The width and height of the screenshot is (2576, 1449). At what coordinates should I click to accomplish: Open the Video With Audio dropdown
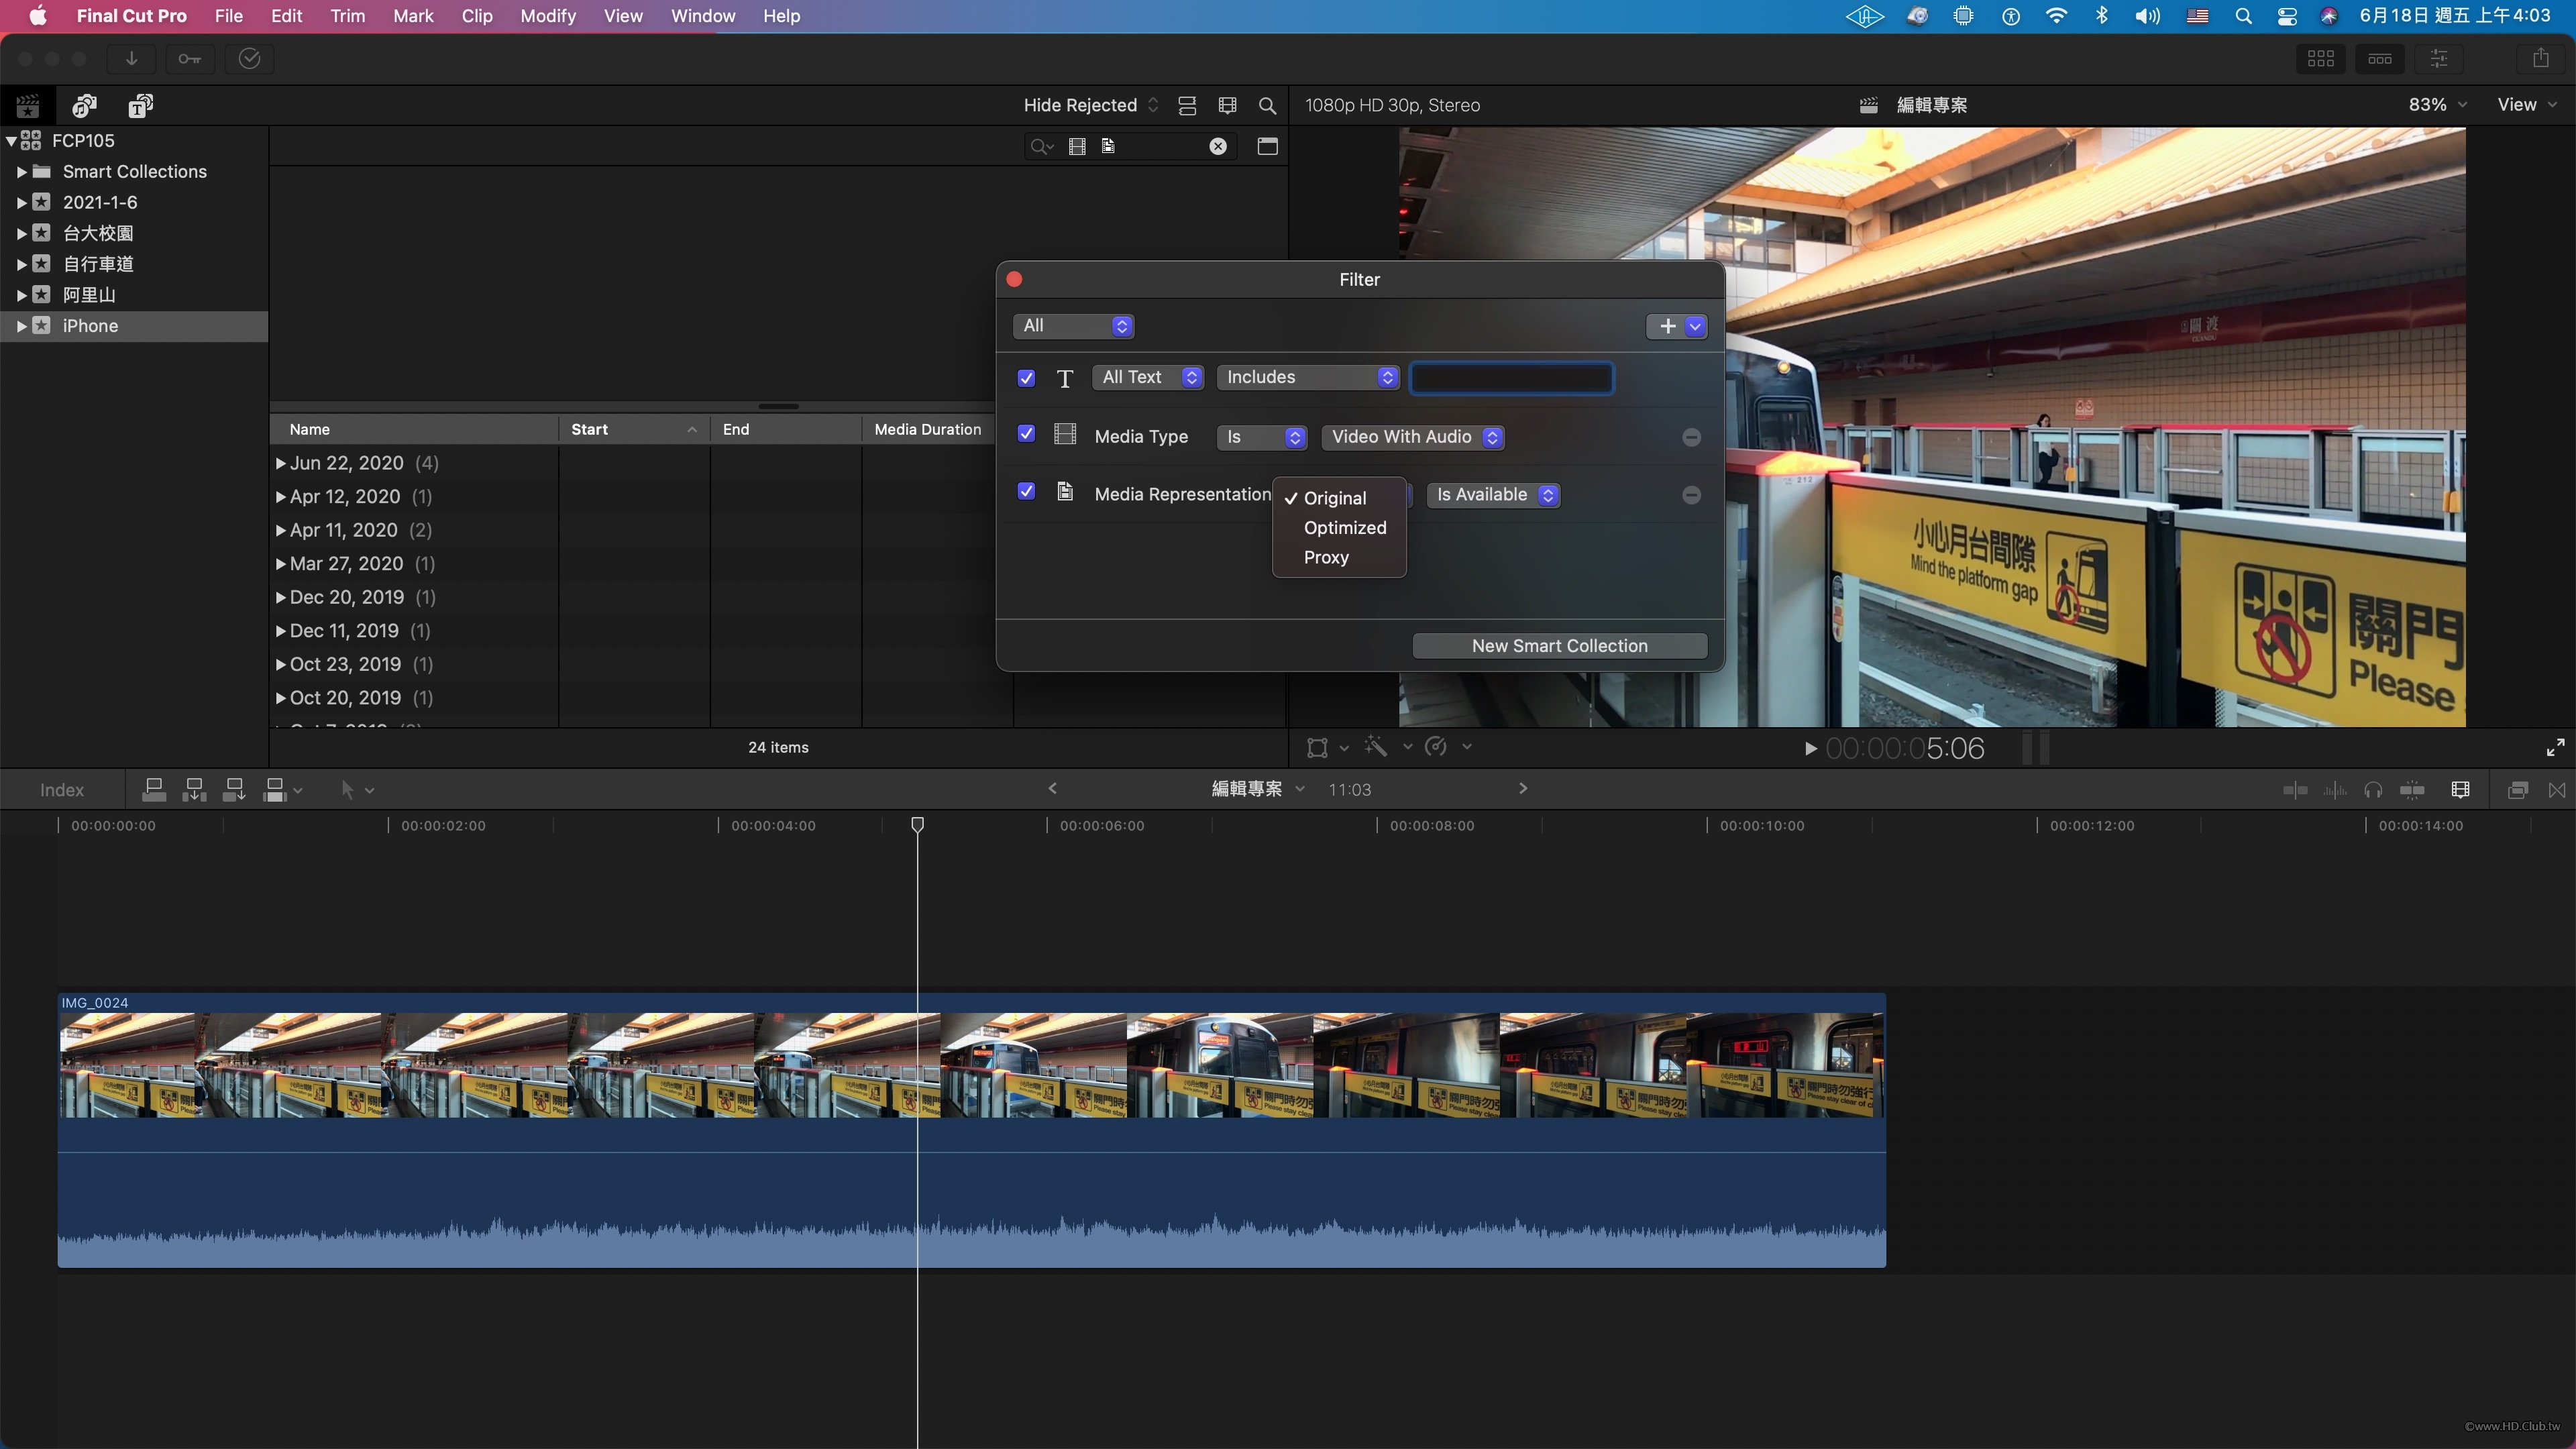(x=1414, y=437)
